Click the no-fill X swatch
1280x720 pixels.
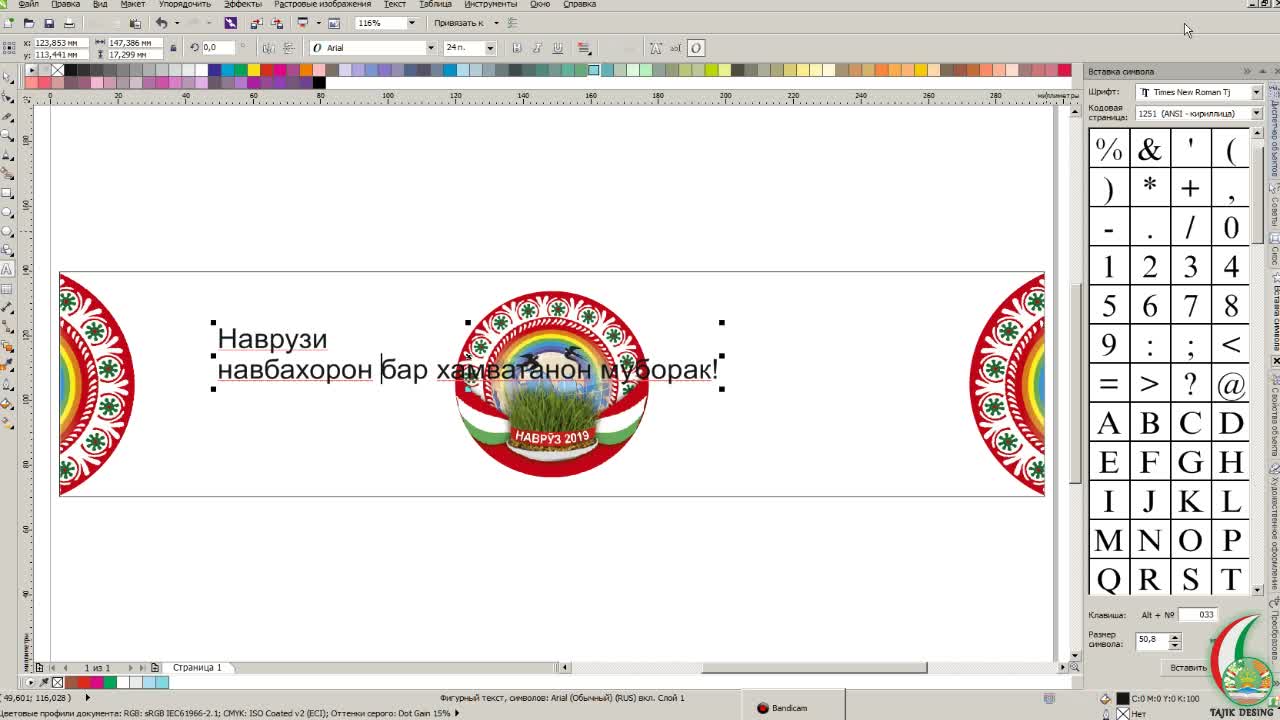pos(57,70)
